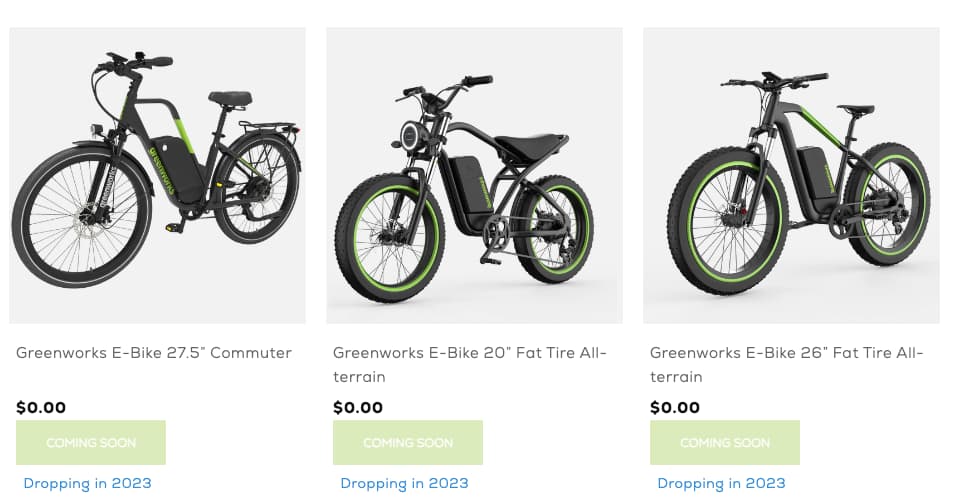Click the $0.00 price of the 20" bike
This screenshot has width=959, height=503.
(x=358, y=407)
